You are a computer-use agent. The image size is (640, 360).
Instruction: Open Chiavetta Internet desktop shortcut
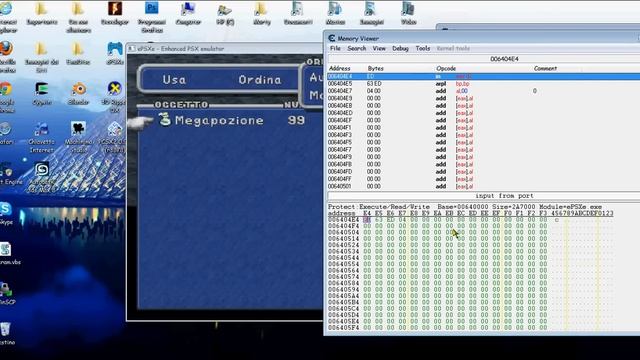coord(41,129)
